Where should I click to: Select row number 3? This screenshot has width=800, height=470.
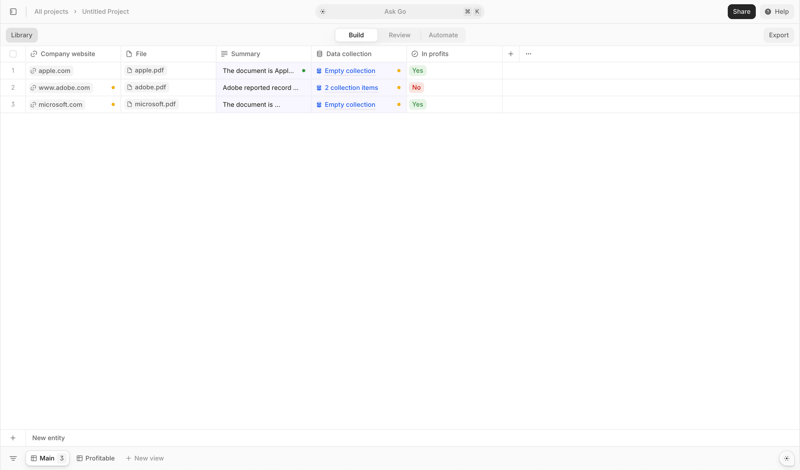[13, 104]
